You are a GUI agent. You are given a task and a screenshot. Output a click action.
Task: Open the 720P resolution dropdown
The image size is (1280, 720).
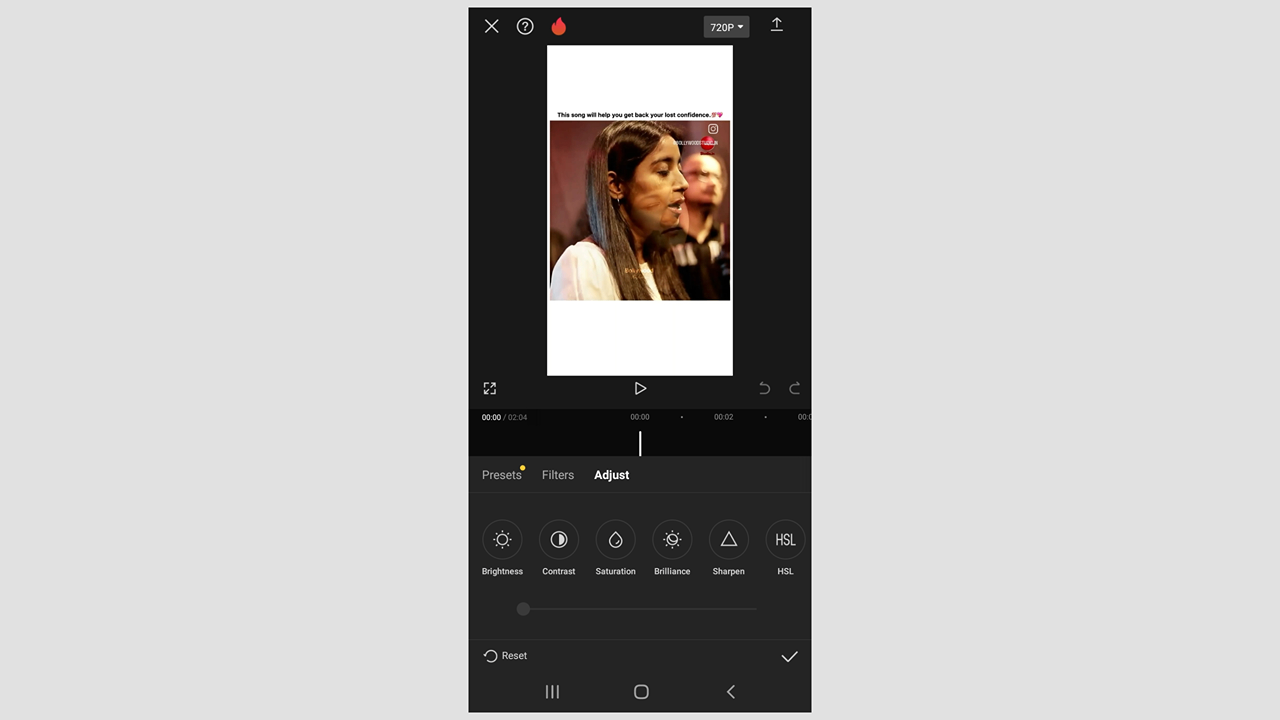tap(725, 27)
